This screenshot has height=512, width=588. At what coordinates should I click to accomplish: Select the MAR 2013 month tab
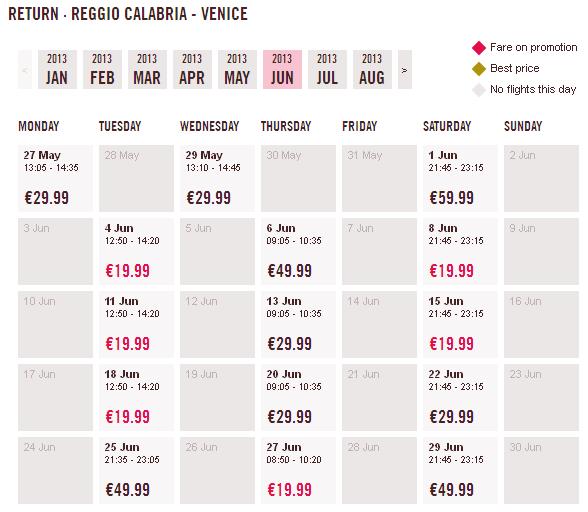pos(147,69)
